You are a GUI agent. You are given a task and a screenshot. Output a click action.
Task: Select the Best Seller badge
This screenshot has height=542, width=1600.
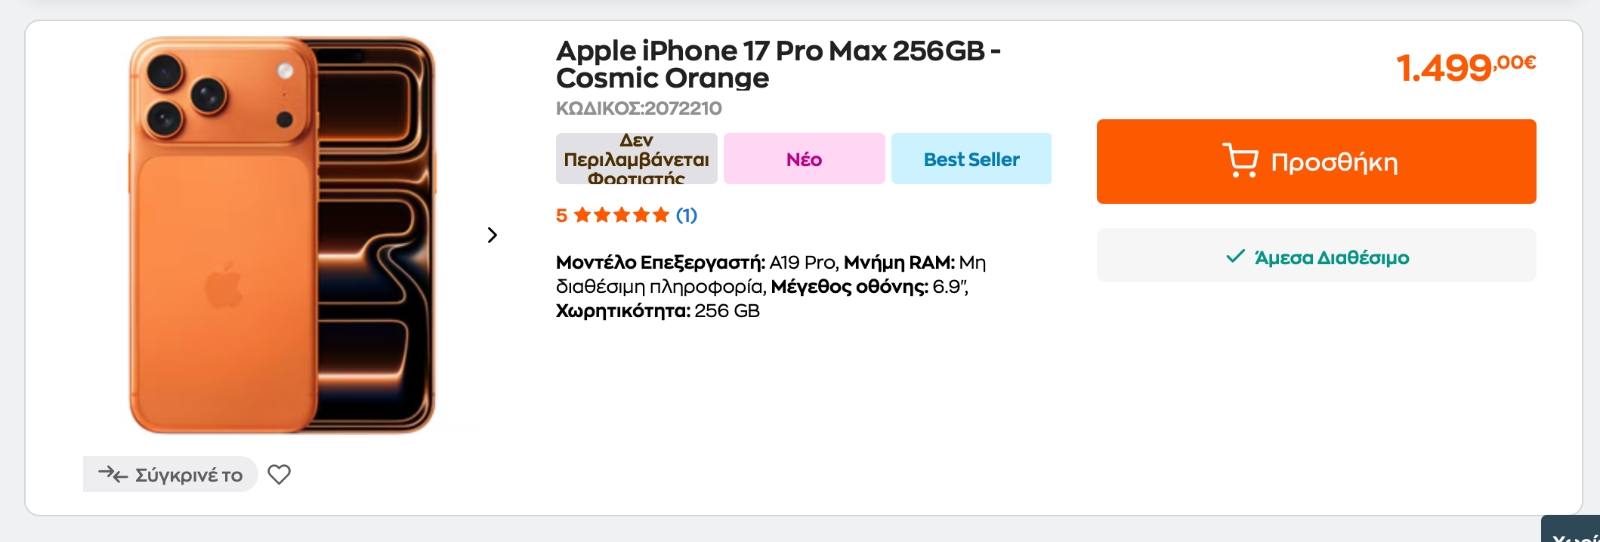[x=971, y=159]
